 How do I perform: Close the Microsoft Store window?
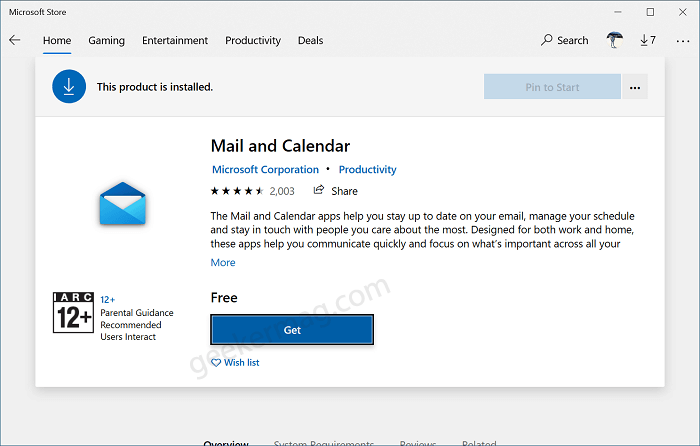point(683,12)
